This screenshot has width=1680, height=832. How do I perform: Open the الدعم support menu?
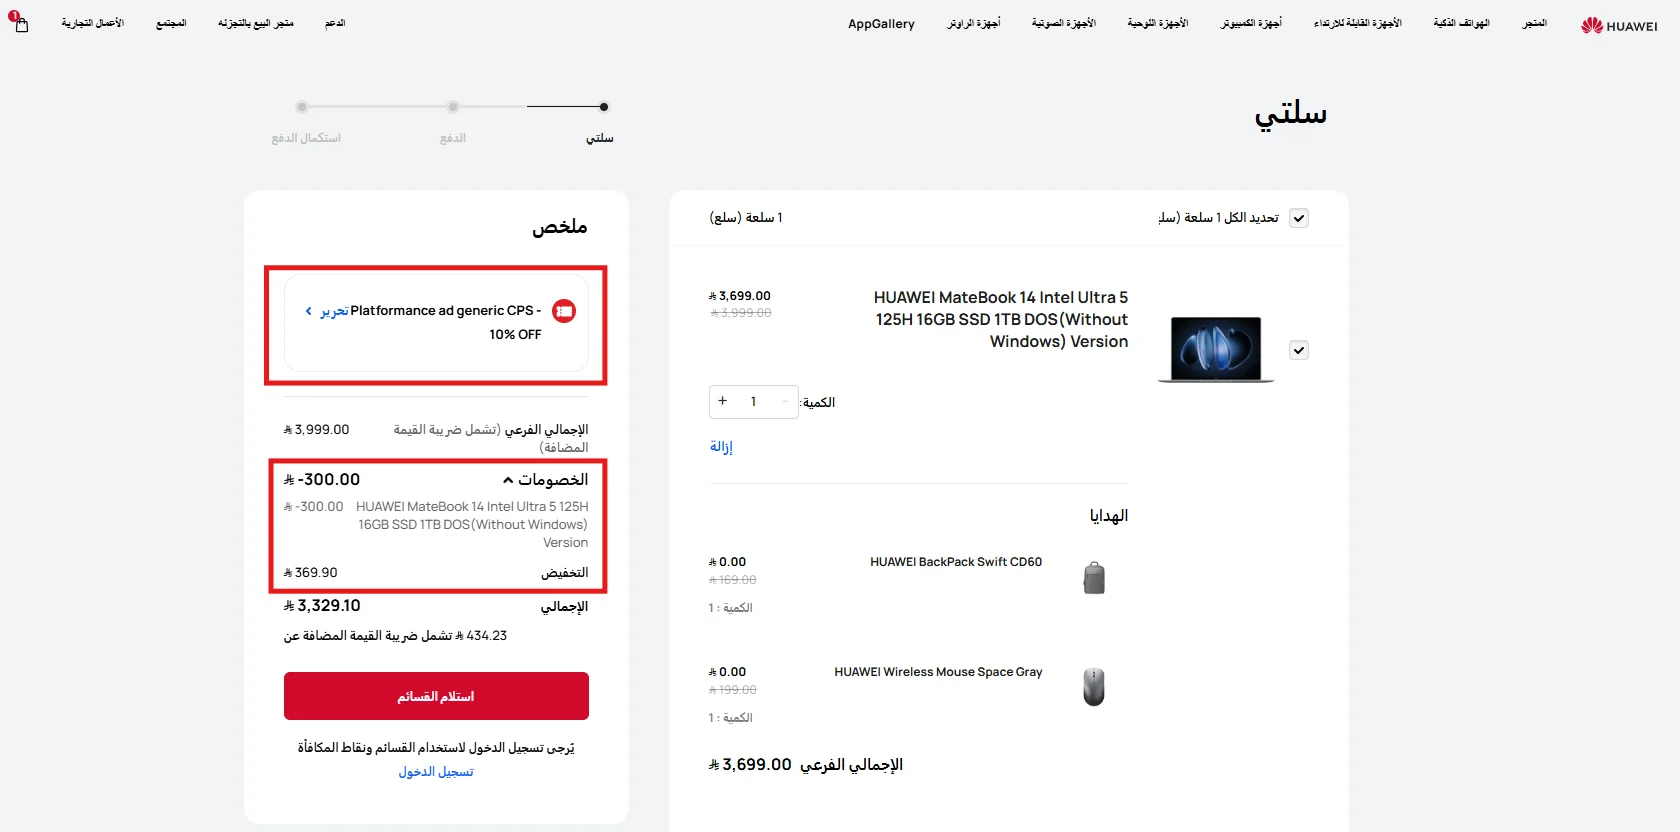pyautogui.click(x=335, y=23)
